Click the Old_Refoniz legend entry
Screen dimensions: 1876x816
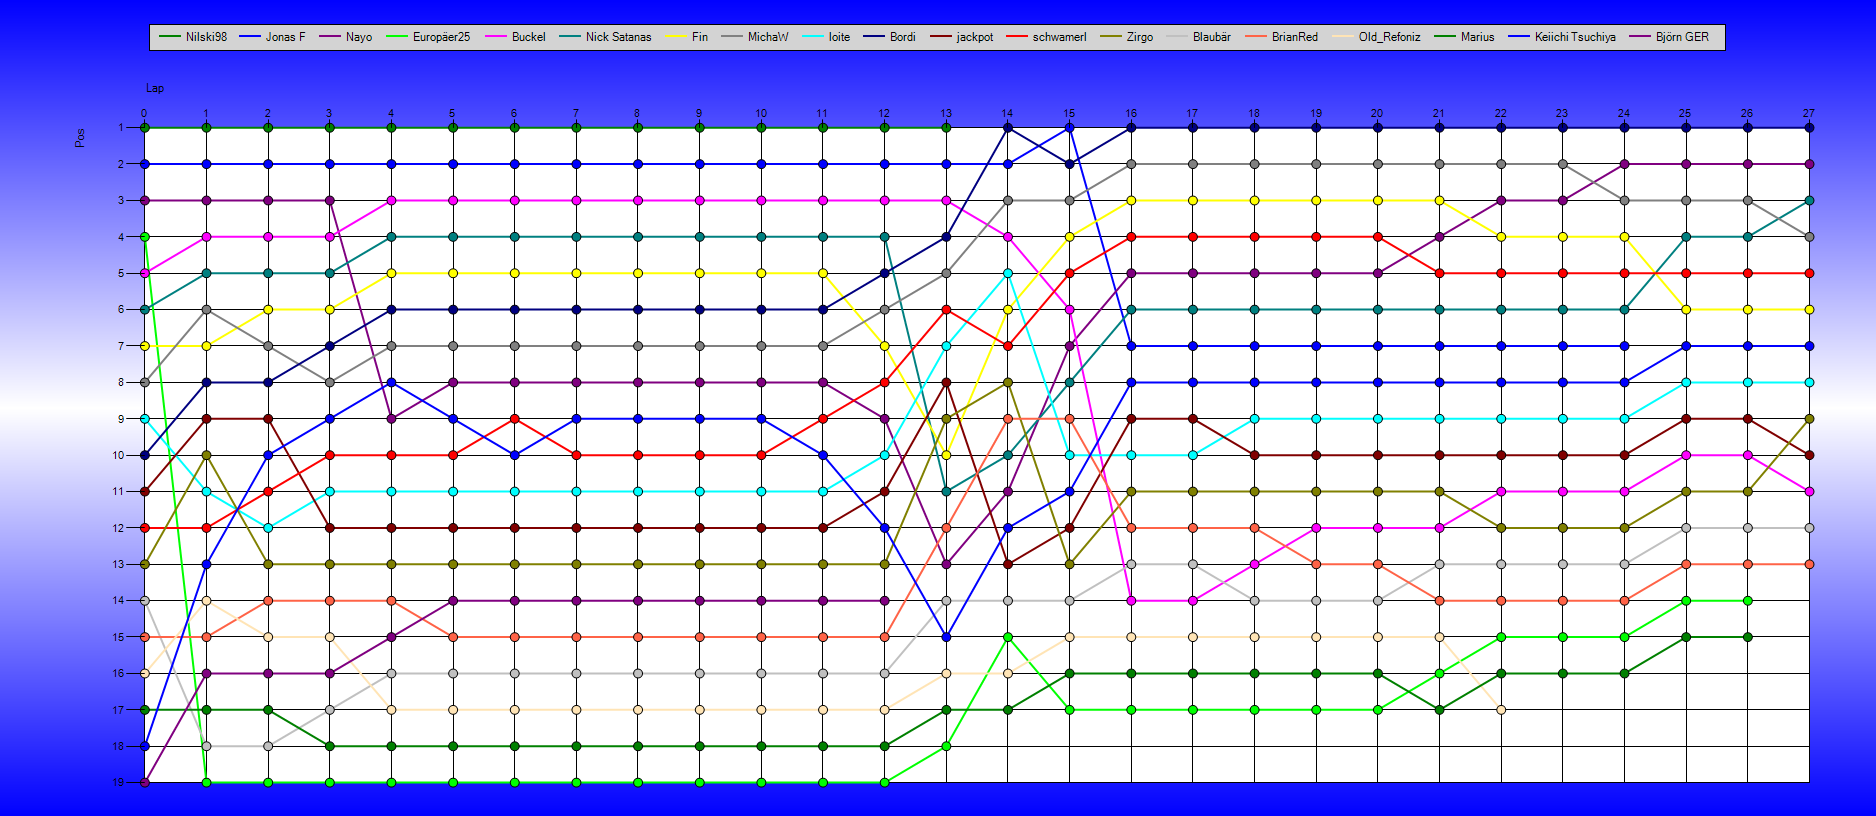click(1376, 37)
